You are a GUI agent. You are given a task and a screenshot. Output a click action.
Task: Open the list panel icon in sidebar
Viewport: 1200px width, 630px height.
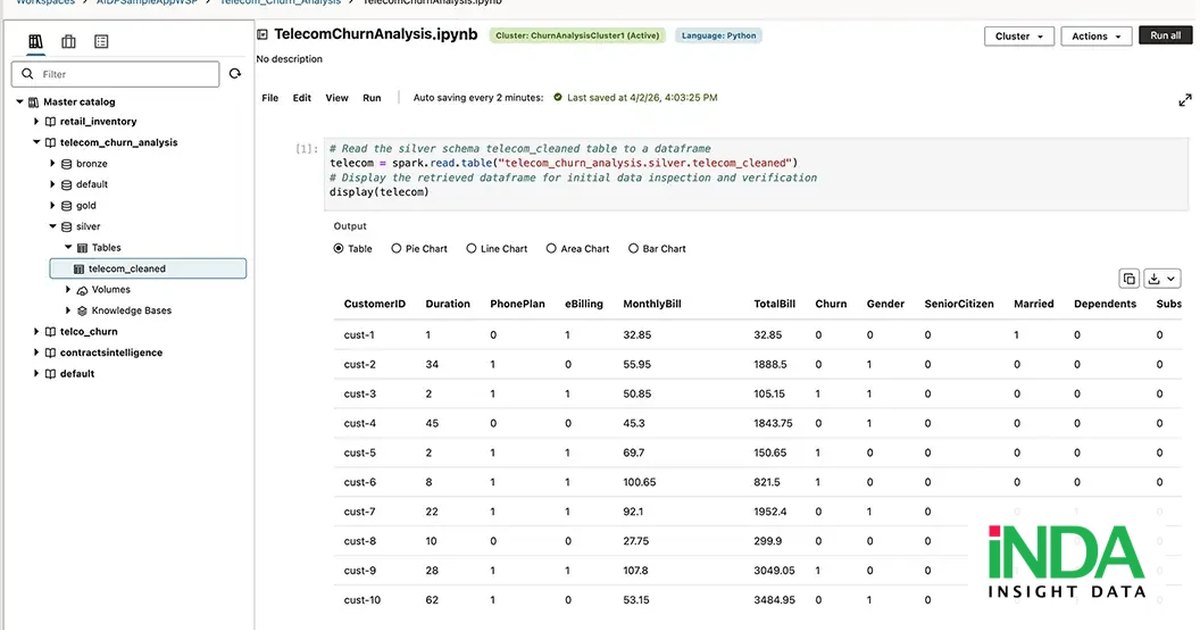tap(101, 42)
